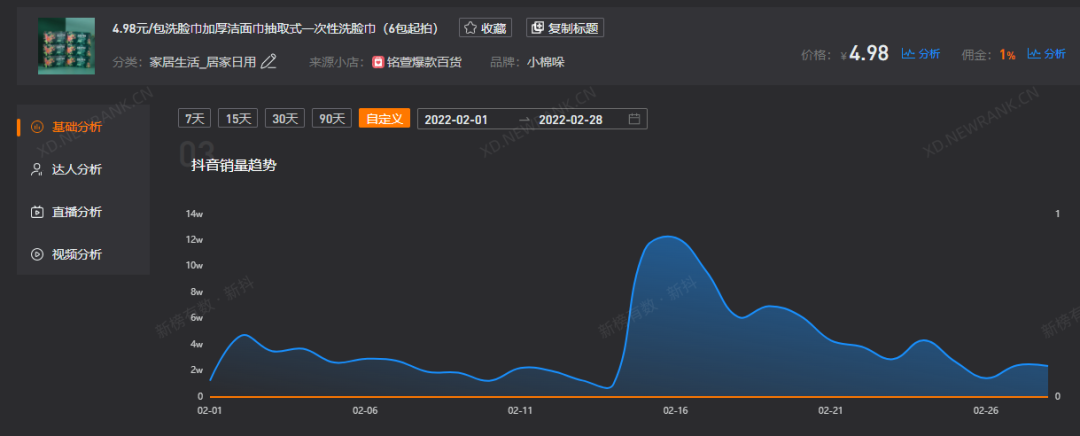Select the 自定义 custom range
The width and height of the screenshot is (1080, 436).
point(384,118)
